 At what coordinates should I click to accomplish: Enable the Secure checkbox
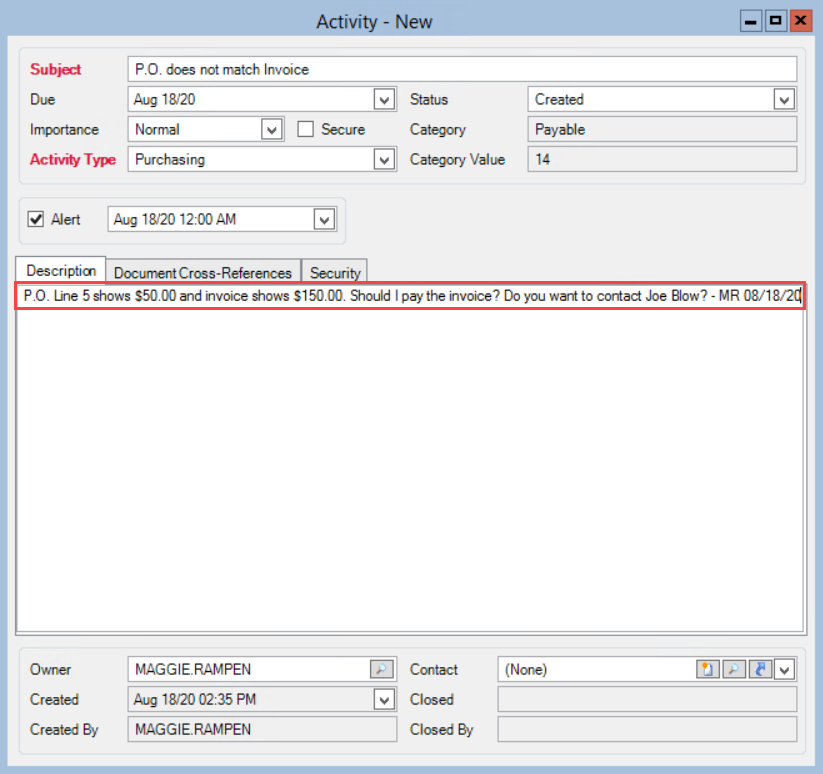coord(305,129)
